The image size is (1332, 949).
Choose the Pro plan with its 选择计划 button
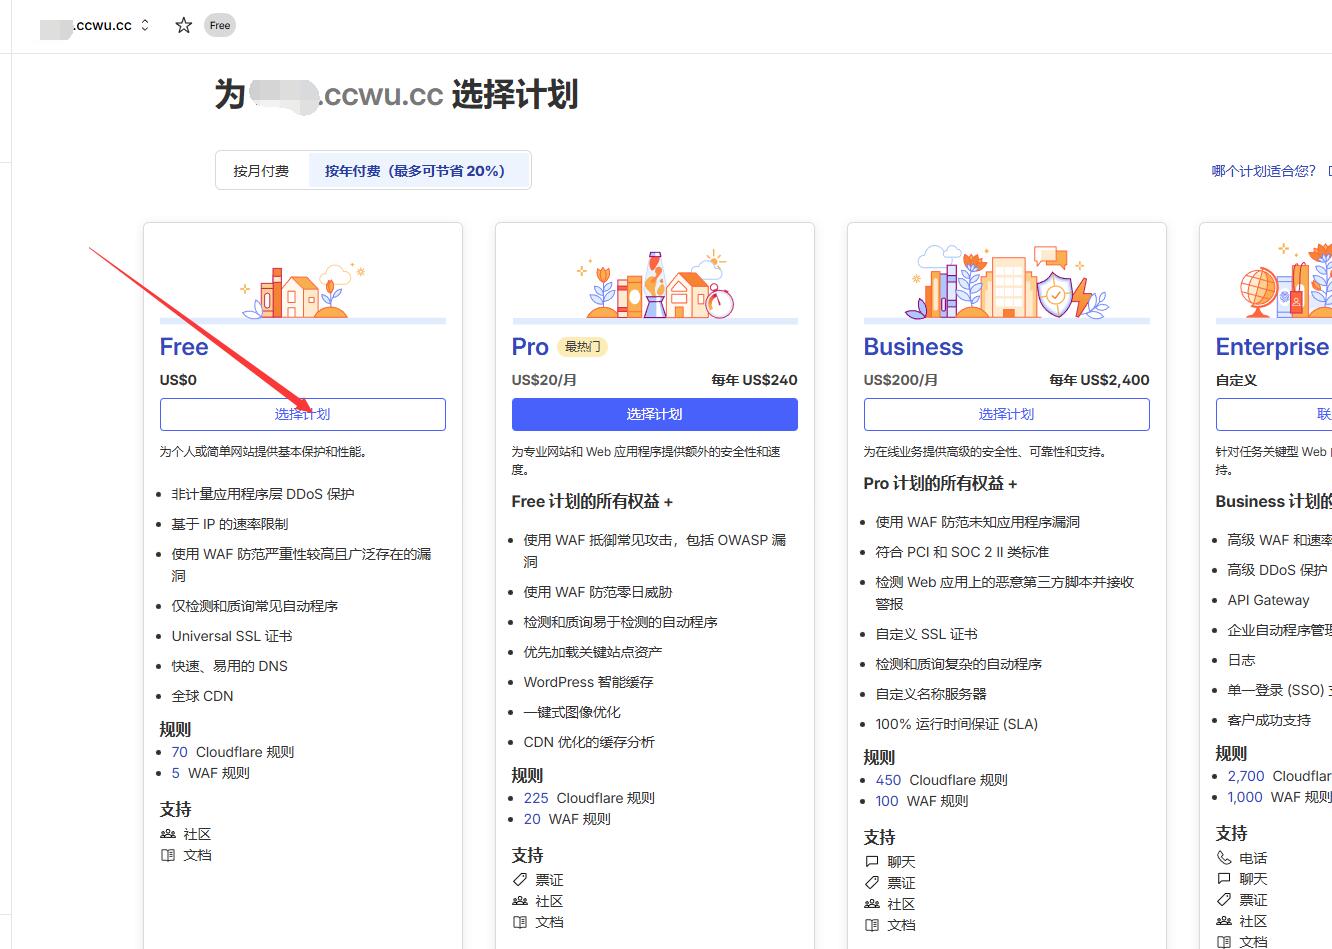coord(655,414)
